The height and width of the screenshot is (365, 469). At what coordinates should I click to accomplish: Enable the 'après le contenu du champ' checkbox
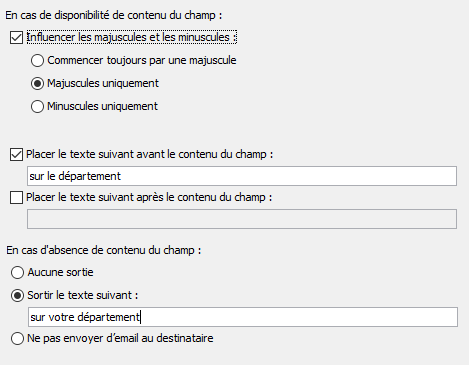point(16,197)
